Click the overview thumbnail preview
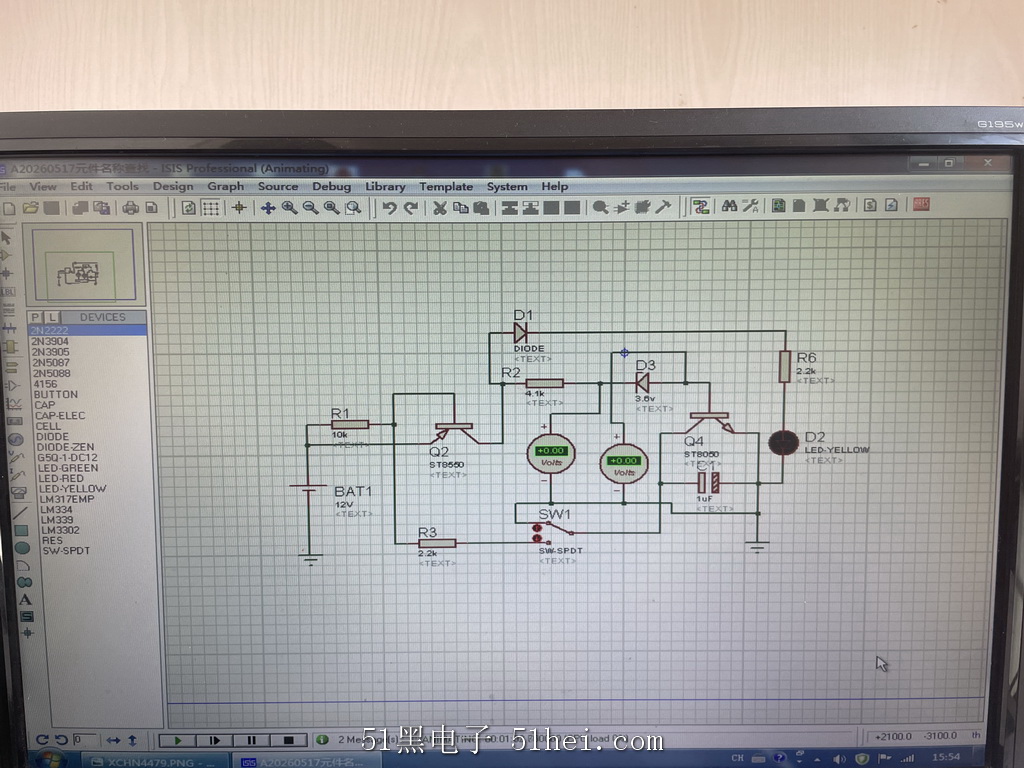 [x=83, y=264]
